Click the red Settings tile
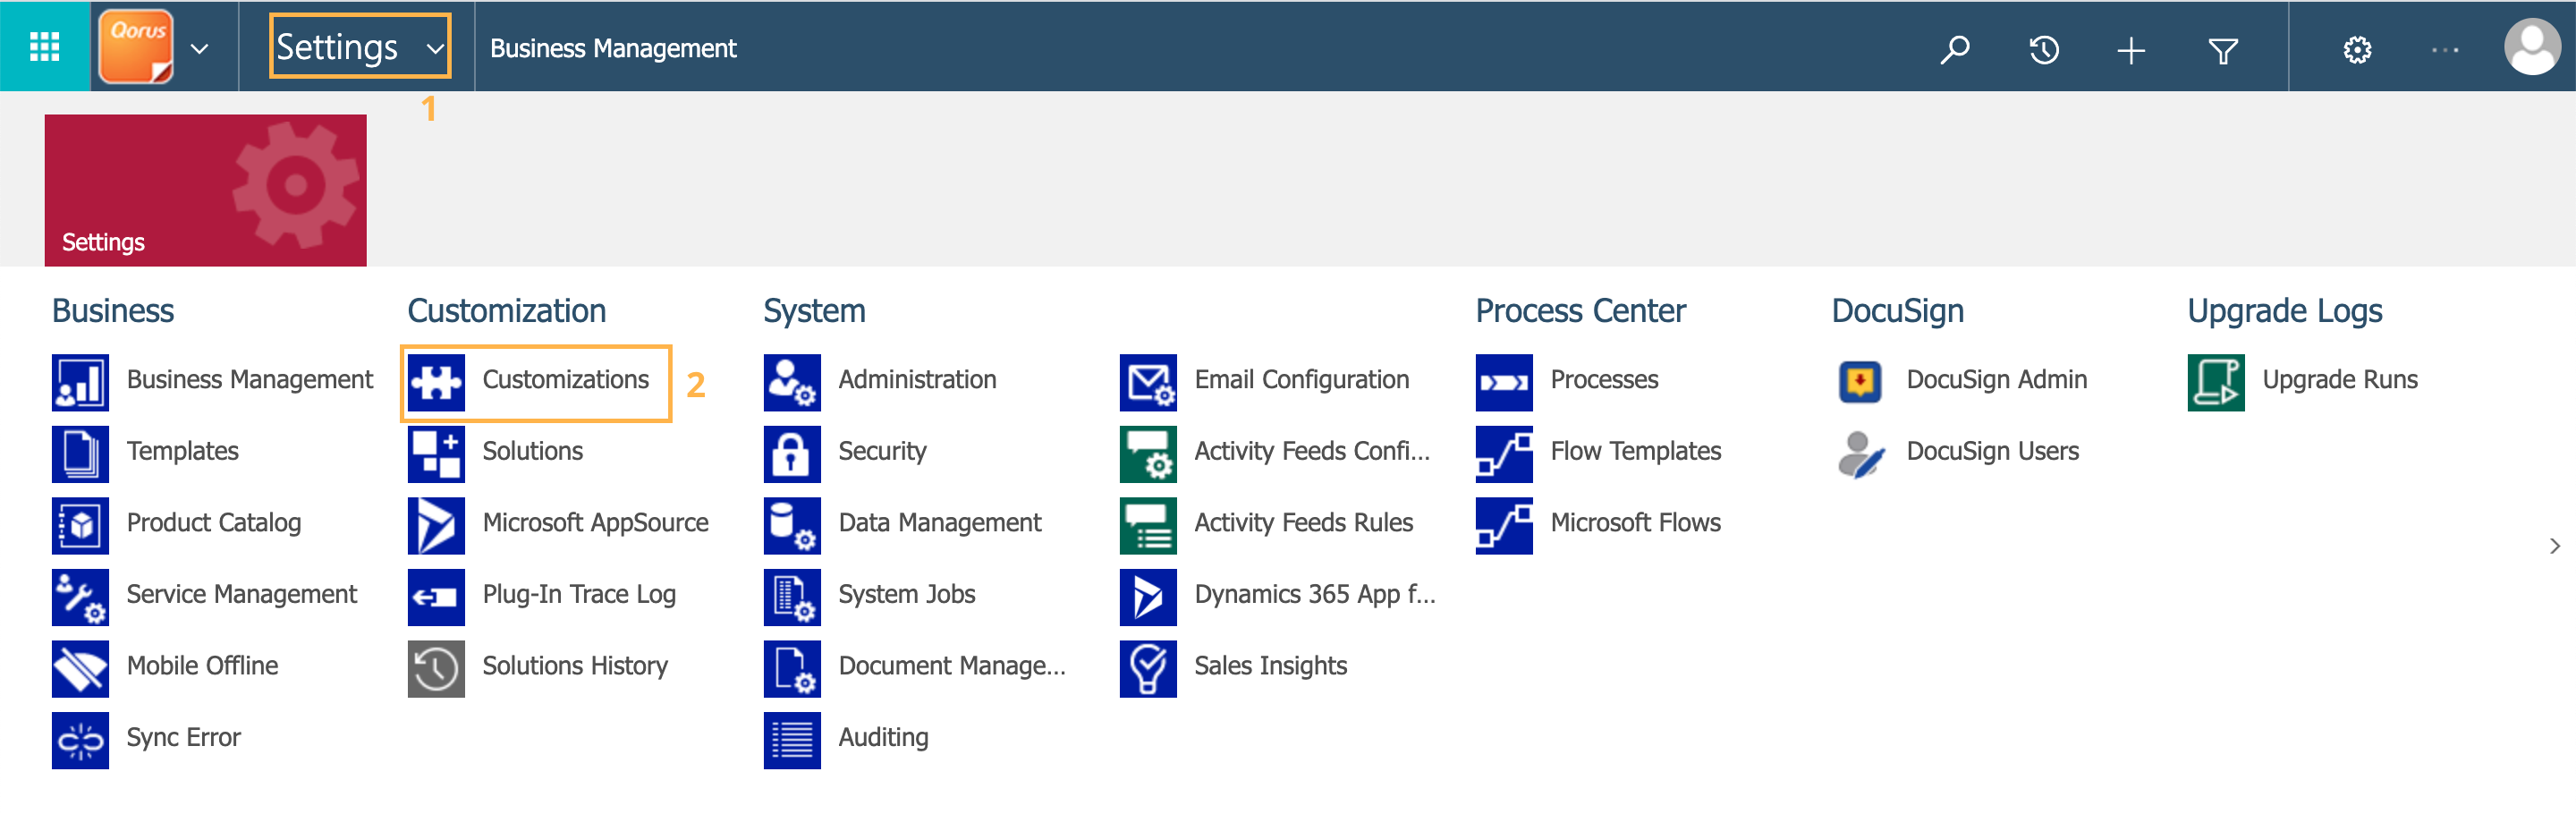Viewport: 2576px width, 814px height. click(x=205, y=190)
